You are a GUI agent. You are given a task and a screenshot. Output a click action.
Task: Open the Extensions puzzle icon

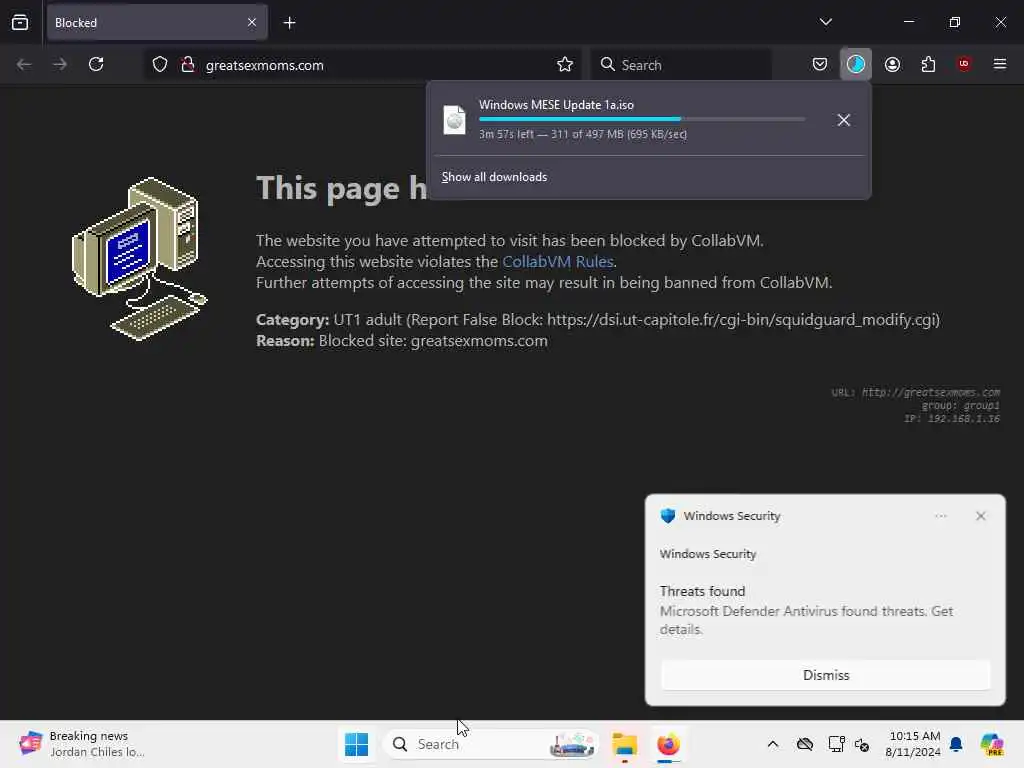pyautogui.click(x=928, y=65)
